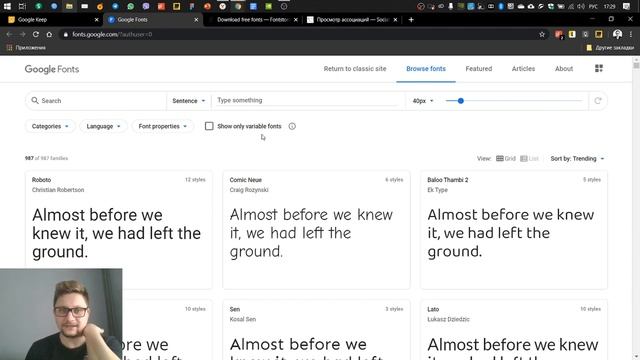The image size is (640, 360).
Task: Expand the Font properties dropdown
Action: tap(162, 126)
